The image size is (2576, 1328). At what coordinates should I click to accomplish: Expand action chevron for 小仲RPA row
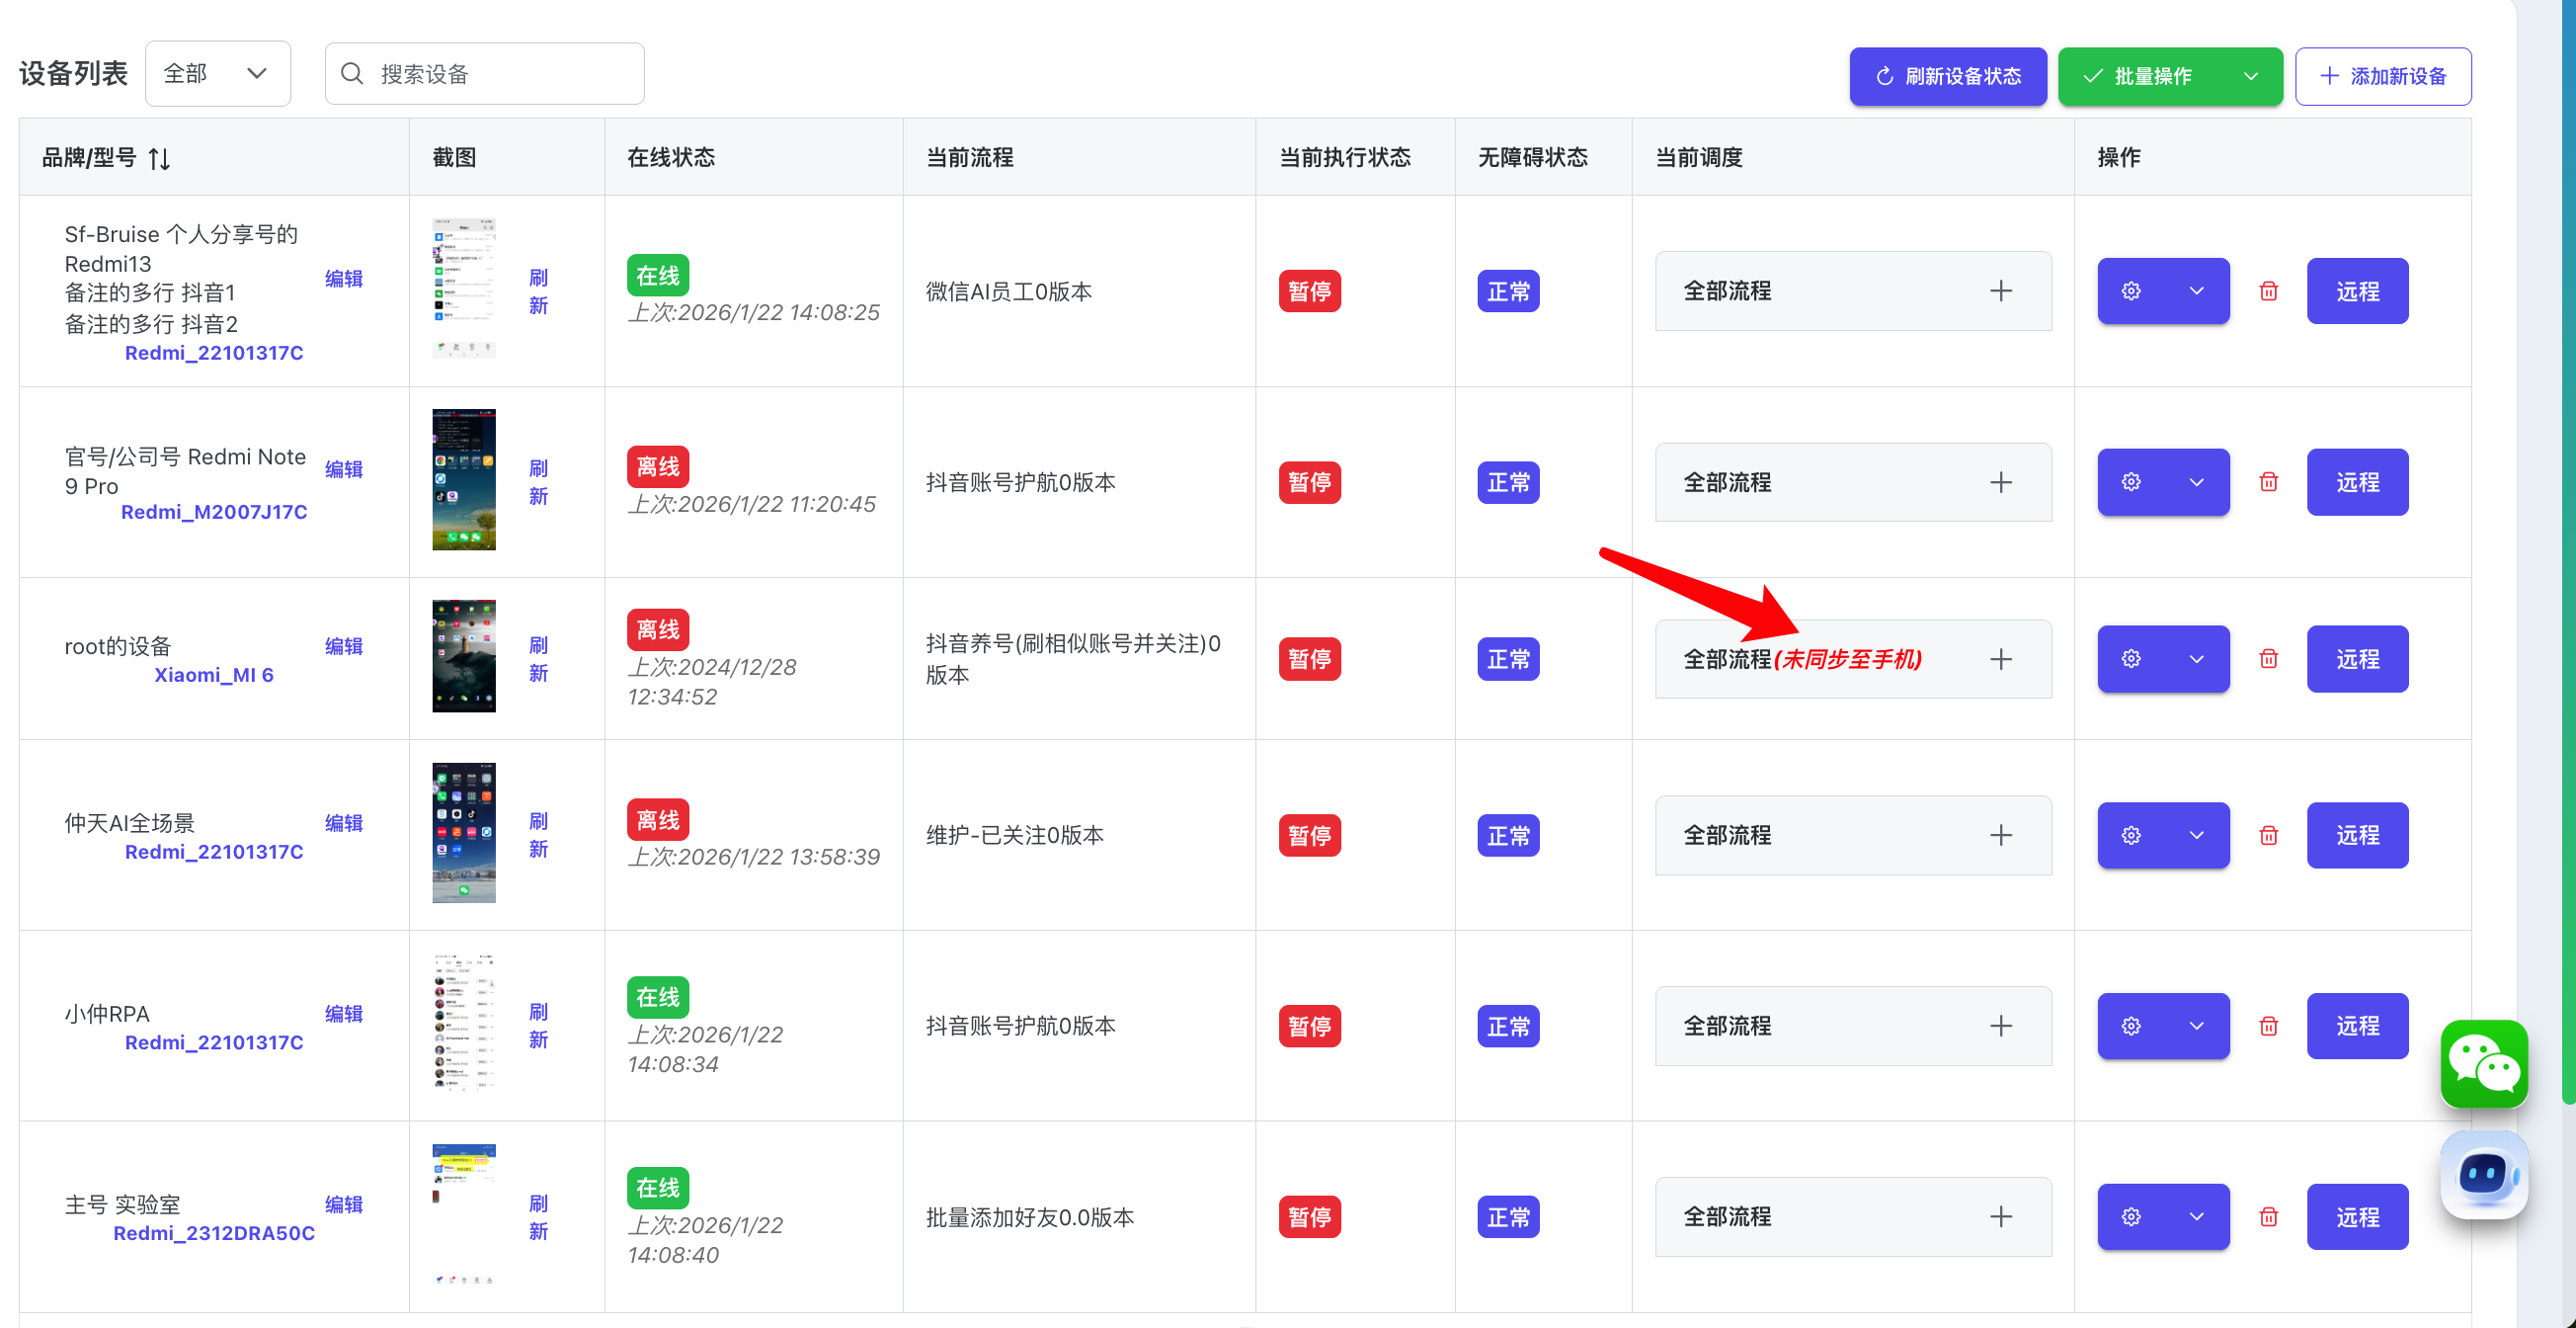point(2196,1026)
